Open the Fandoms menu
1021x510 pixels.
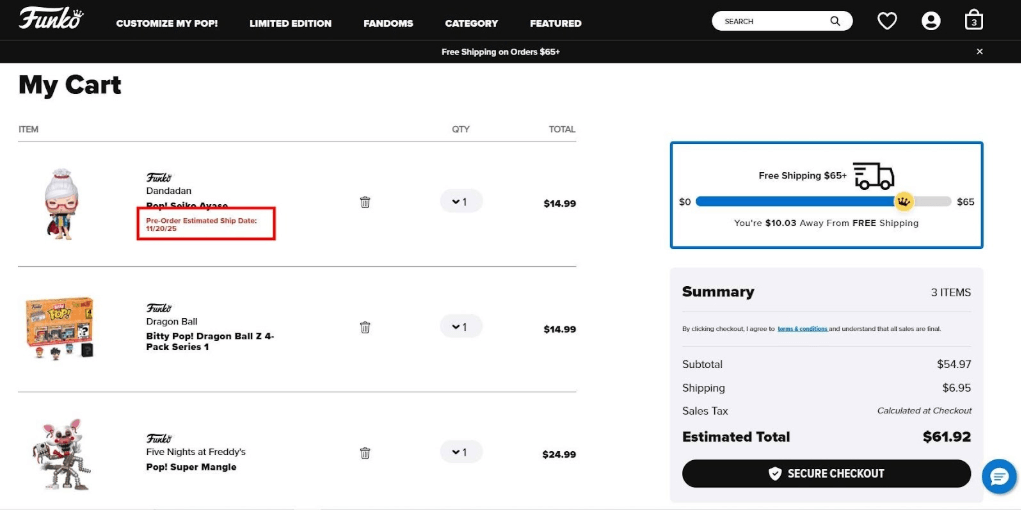point(388,23)
